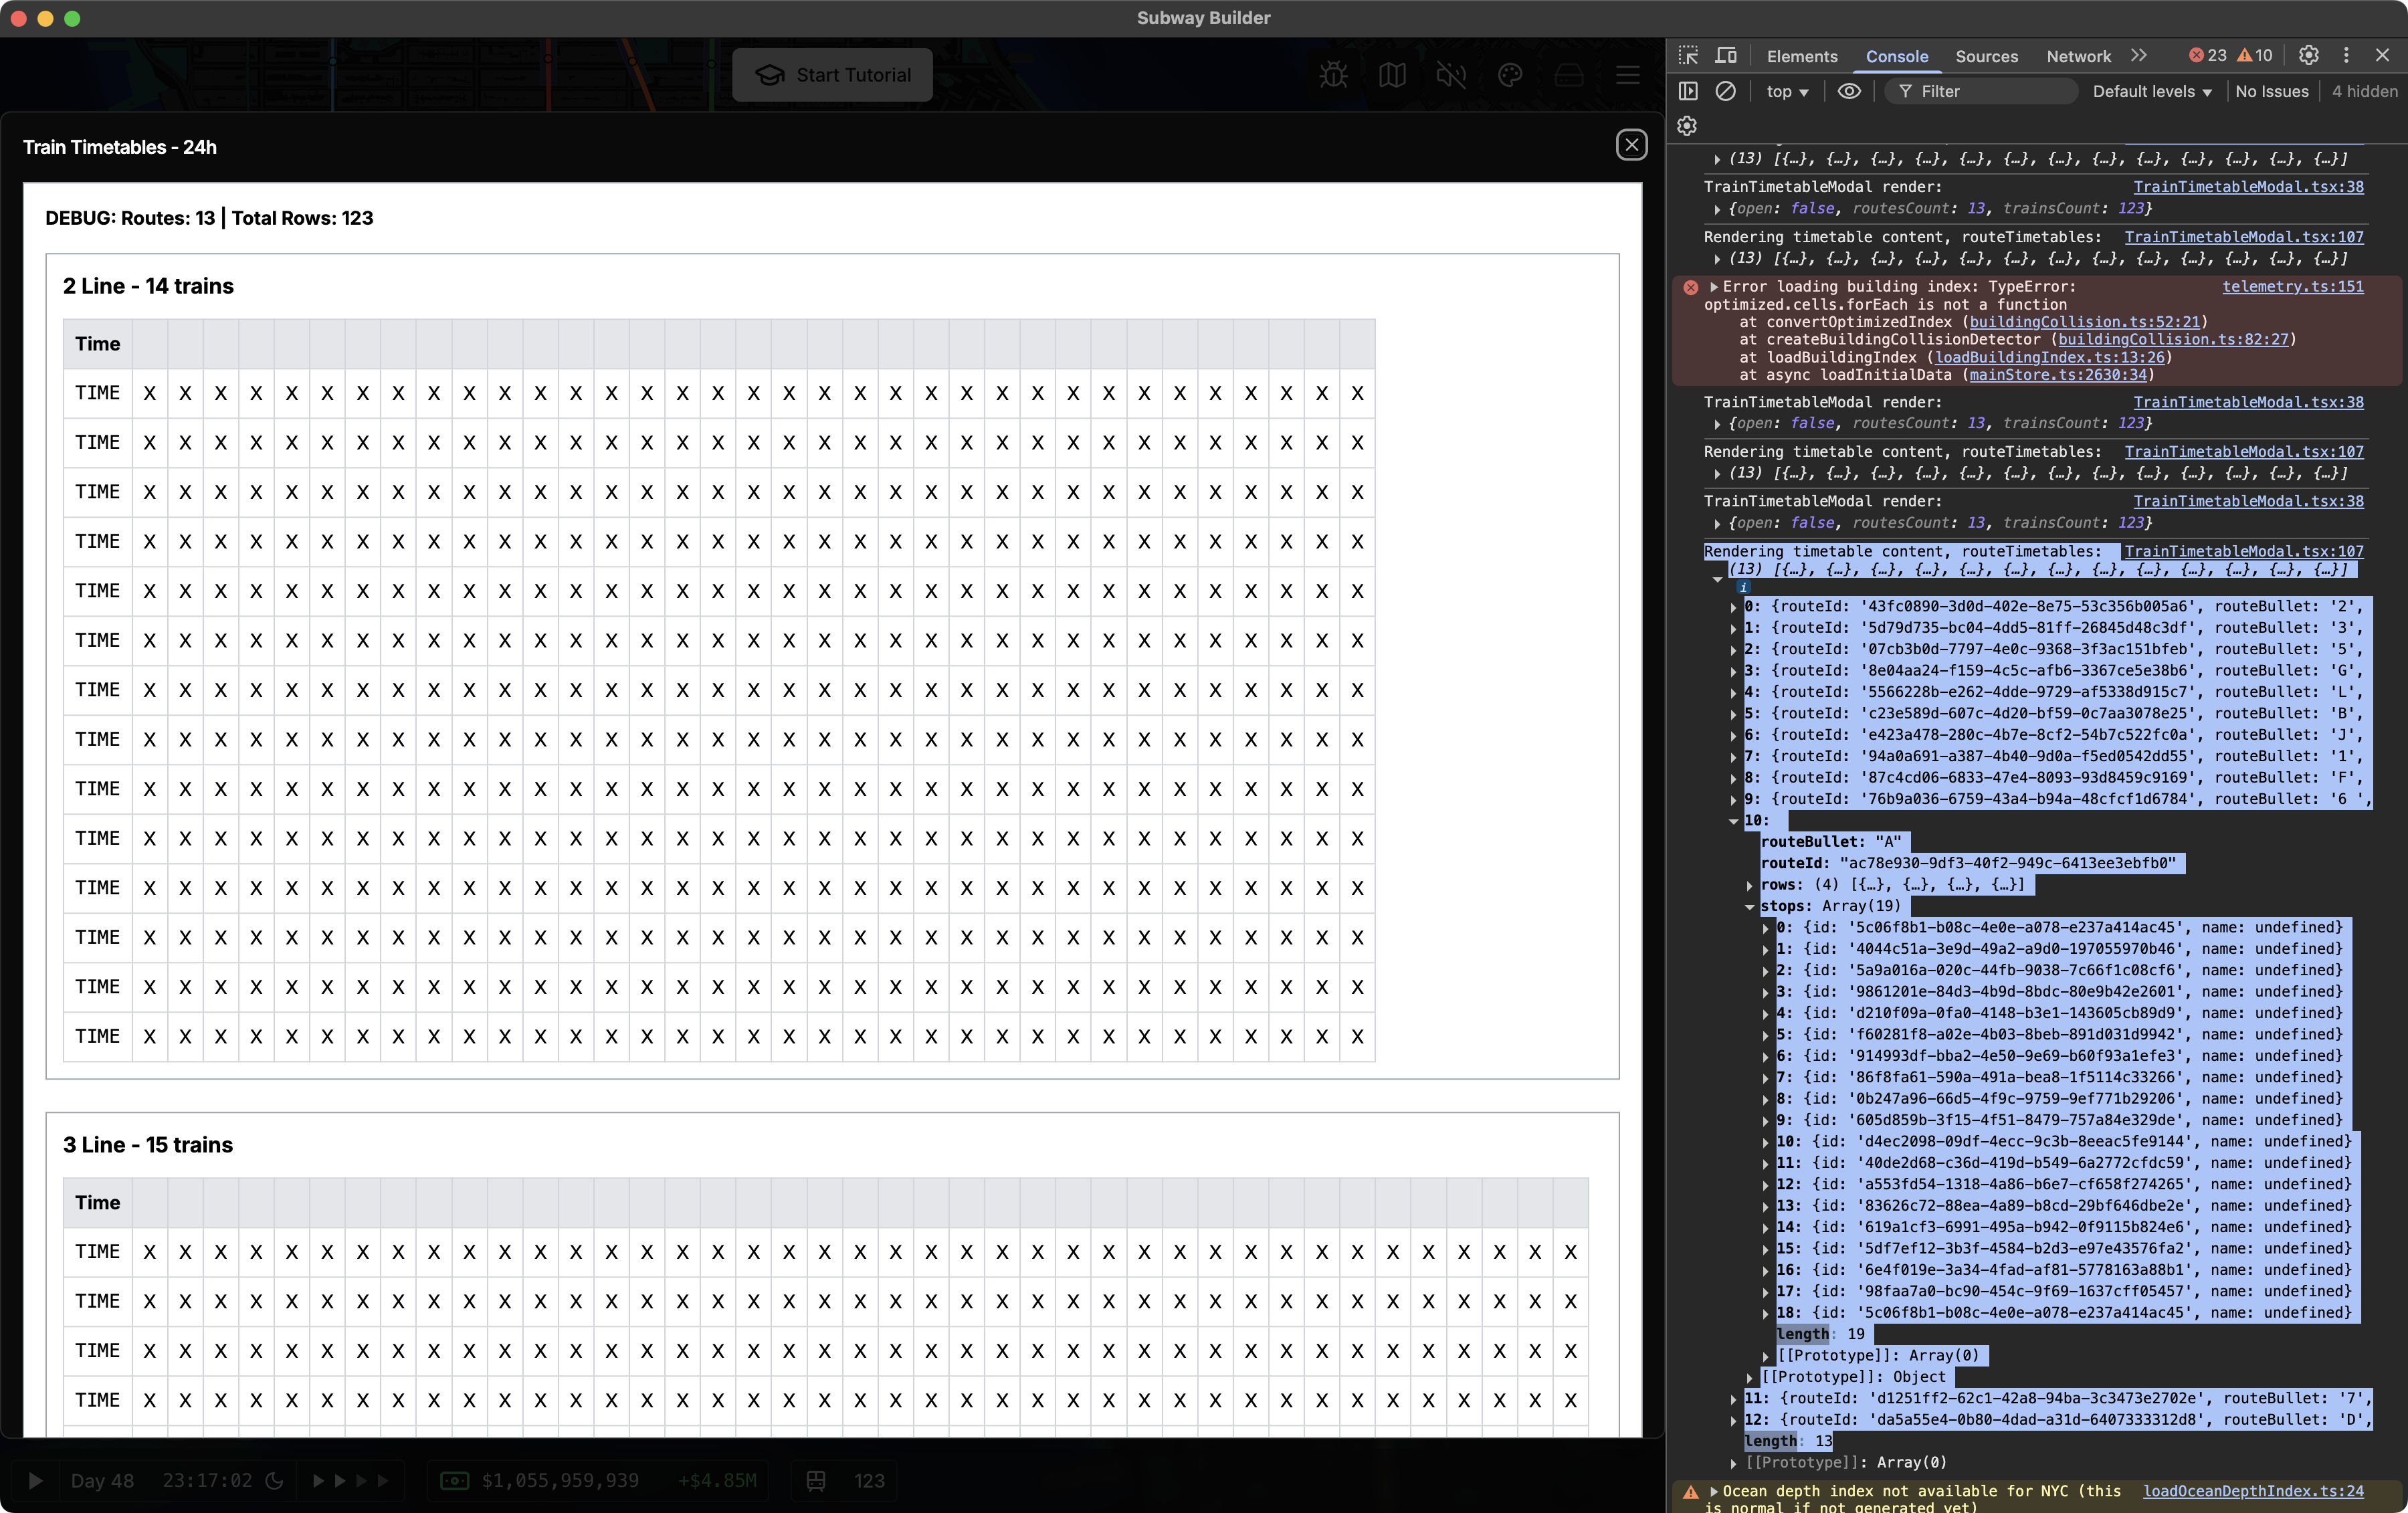
Task: Open the debug bug icon in the toolbar
Action: tap(1333, 75)
